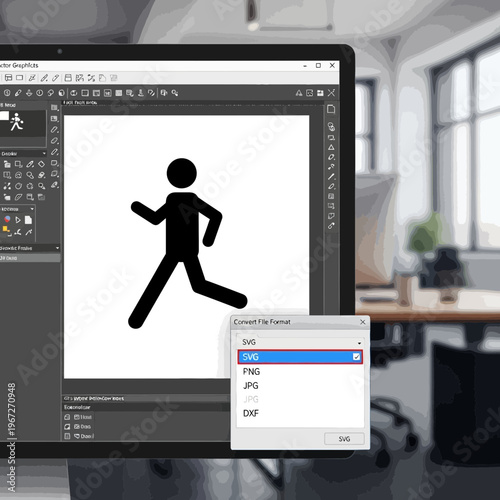Click the solid white document icon beside play triangle
This screenshot has height=500, width=500.
[28, 220]
